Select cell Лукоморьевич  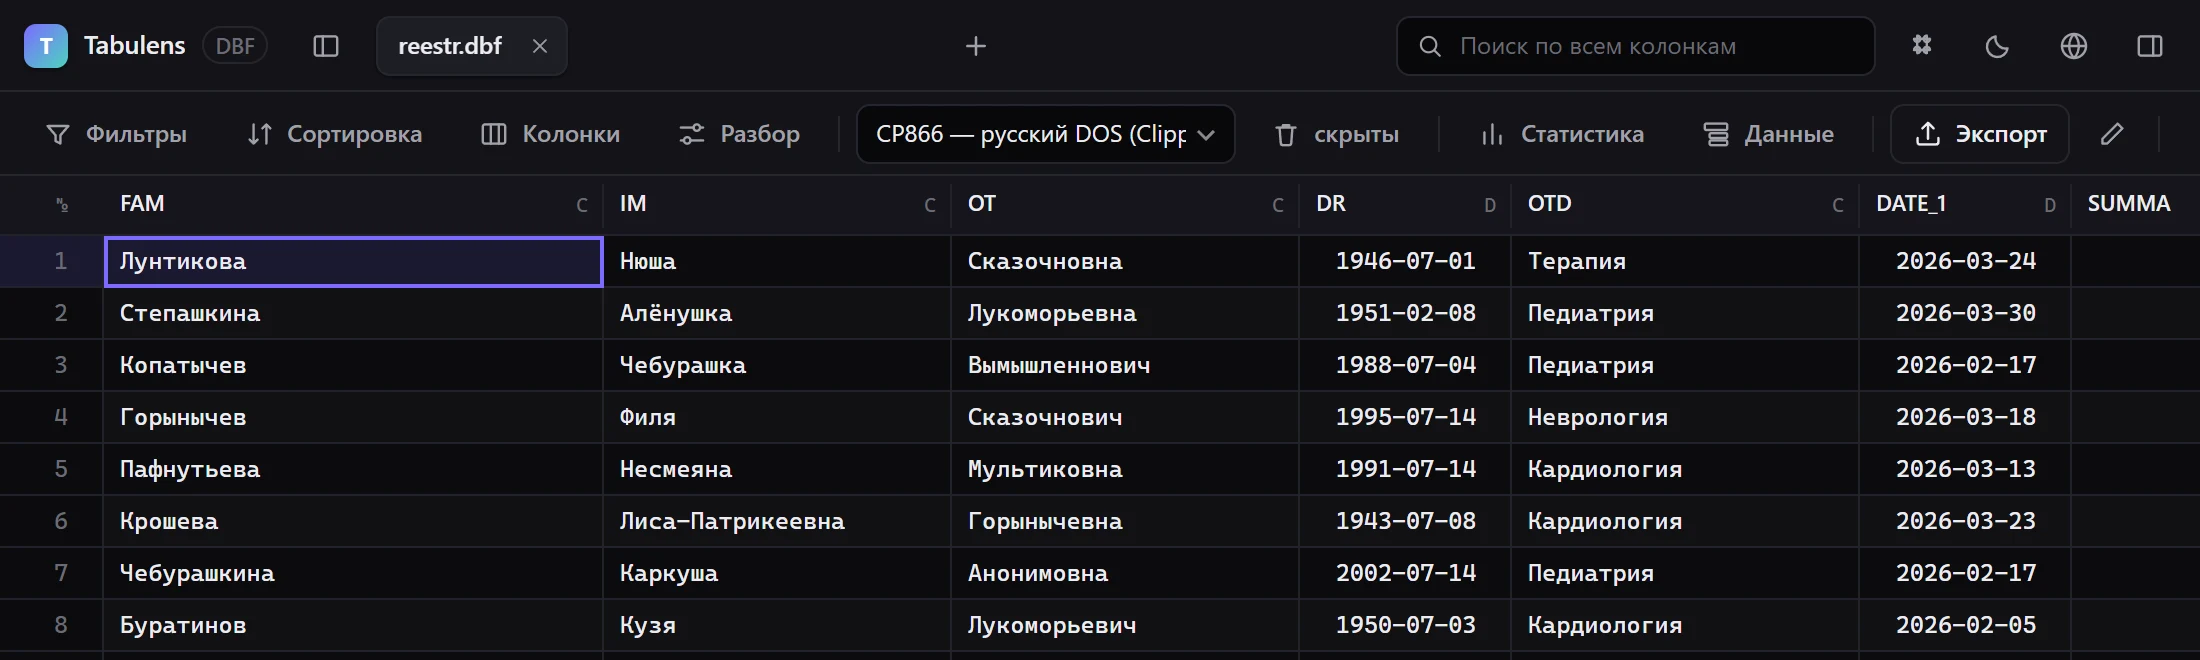click(1125, 625)
